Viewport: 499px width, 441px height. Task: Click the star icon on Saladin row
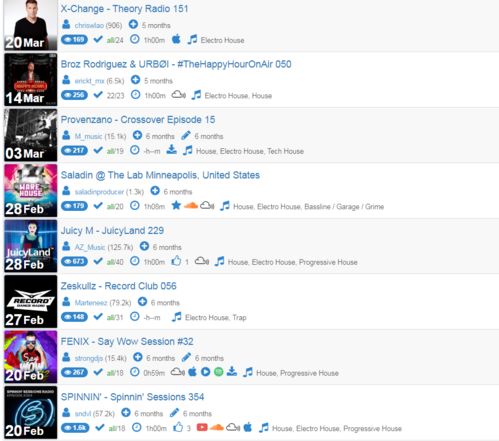coord(176,205)
